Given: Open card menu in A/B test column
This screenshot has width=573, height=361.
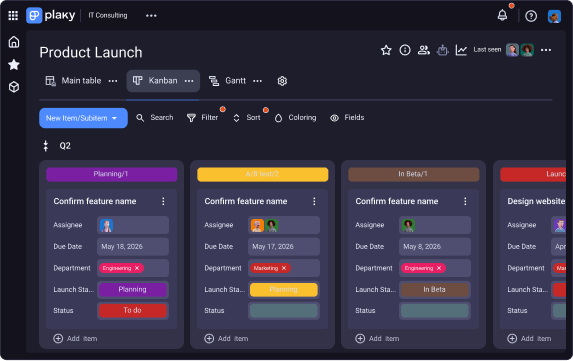Looking at the screenshot, I should coord(314,201).
